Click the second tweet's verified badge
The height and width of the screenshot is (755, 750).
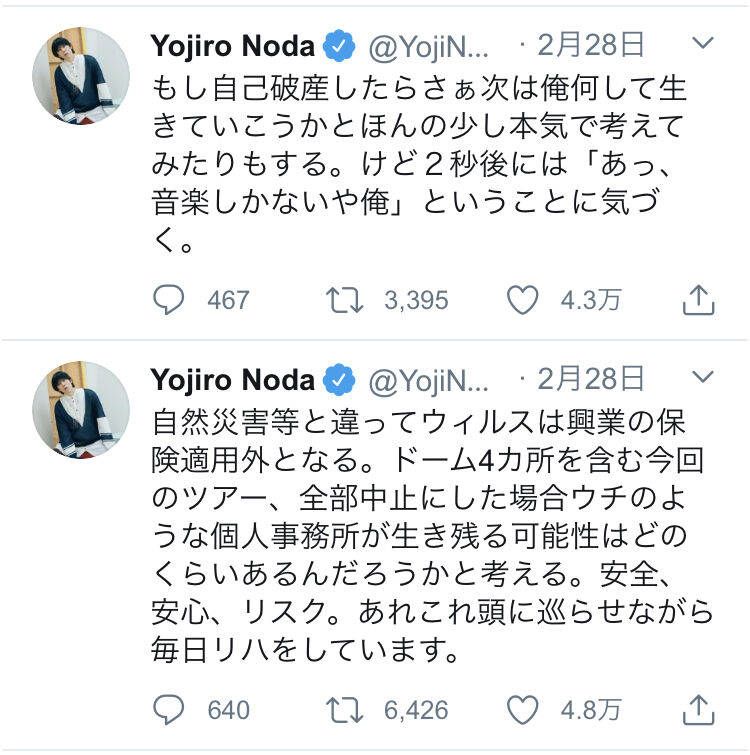point(340,380)
